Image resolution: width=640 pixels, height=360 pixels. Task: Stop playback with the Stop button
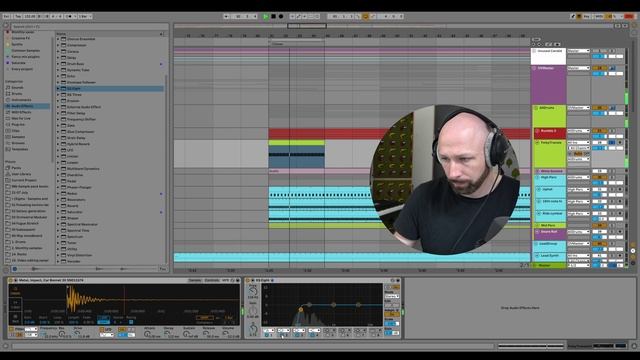tap(273, 16)
